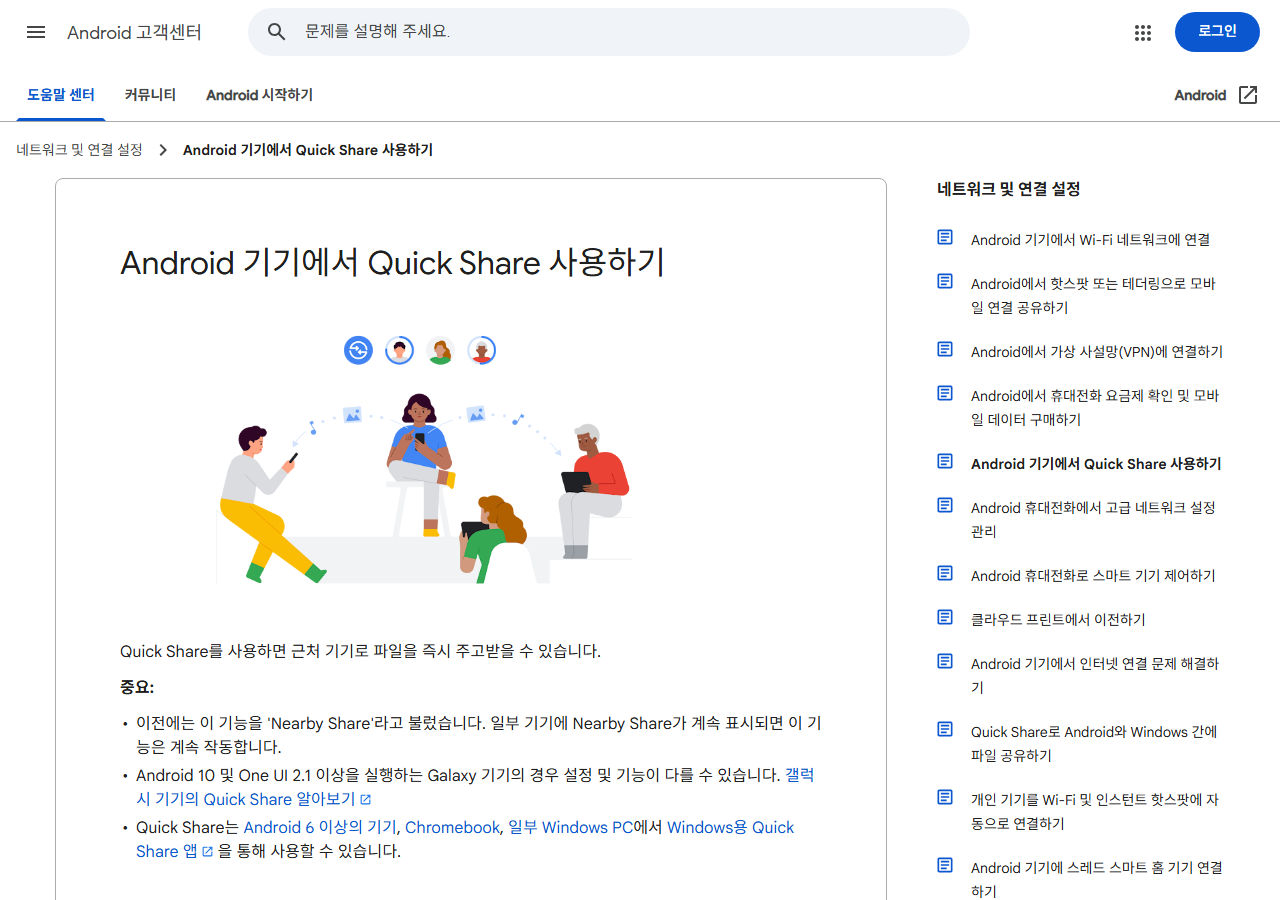Click article icon beside 고급 네트워크 설정 관리

(x=945, y=505)
